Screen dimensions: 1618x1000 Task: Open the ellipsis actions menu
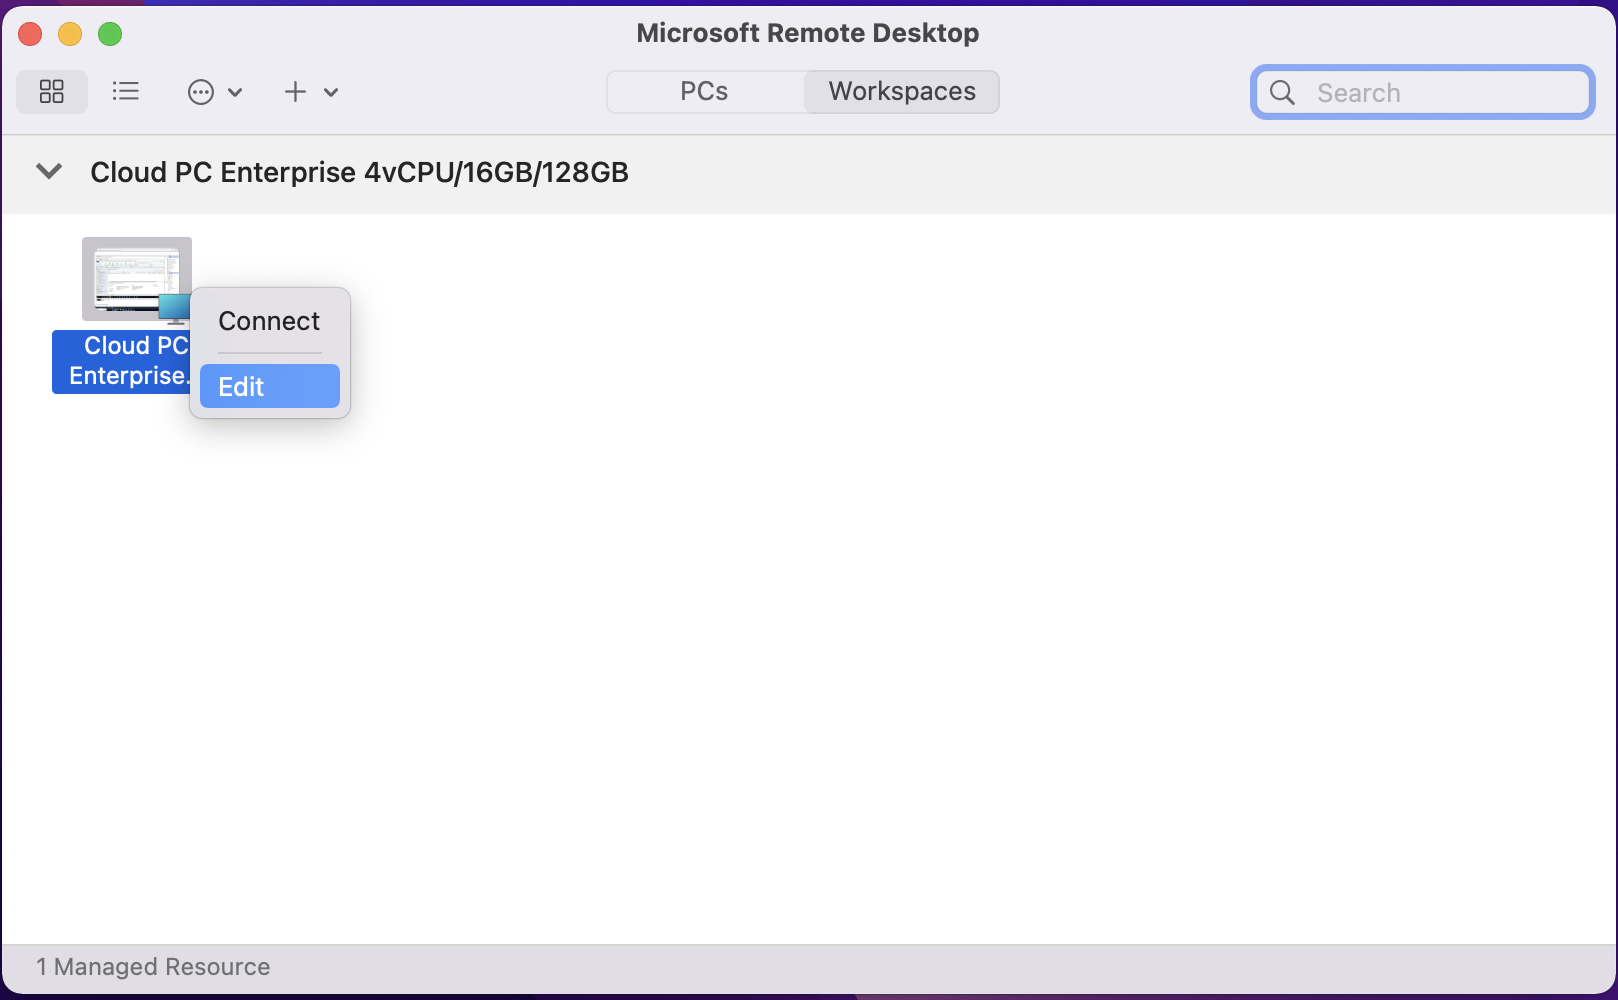[x=201, y=92]
